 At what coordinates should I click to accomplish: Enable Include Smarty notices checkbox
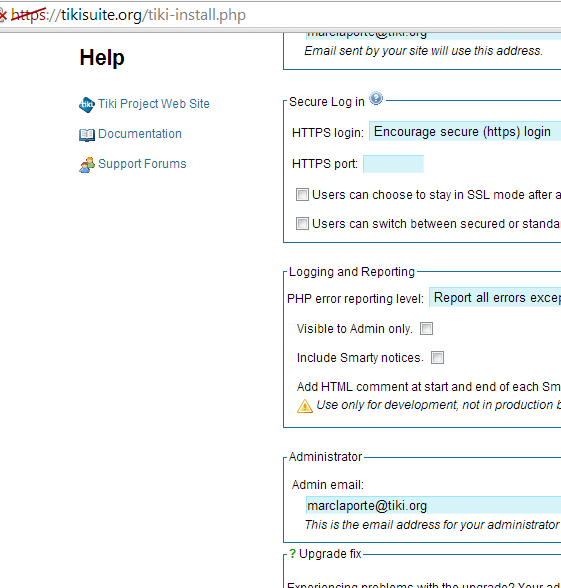(x=437, y=357)
